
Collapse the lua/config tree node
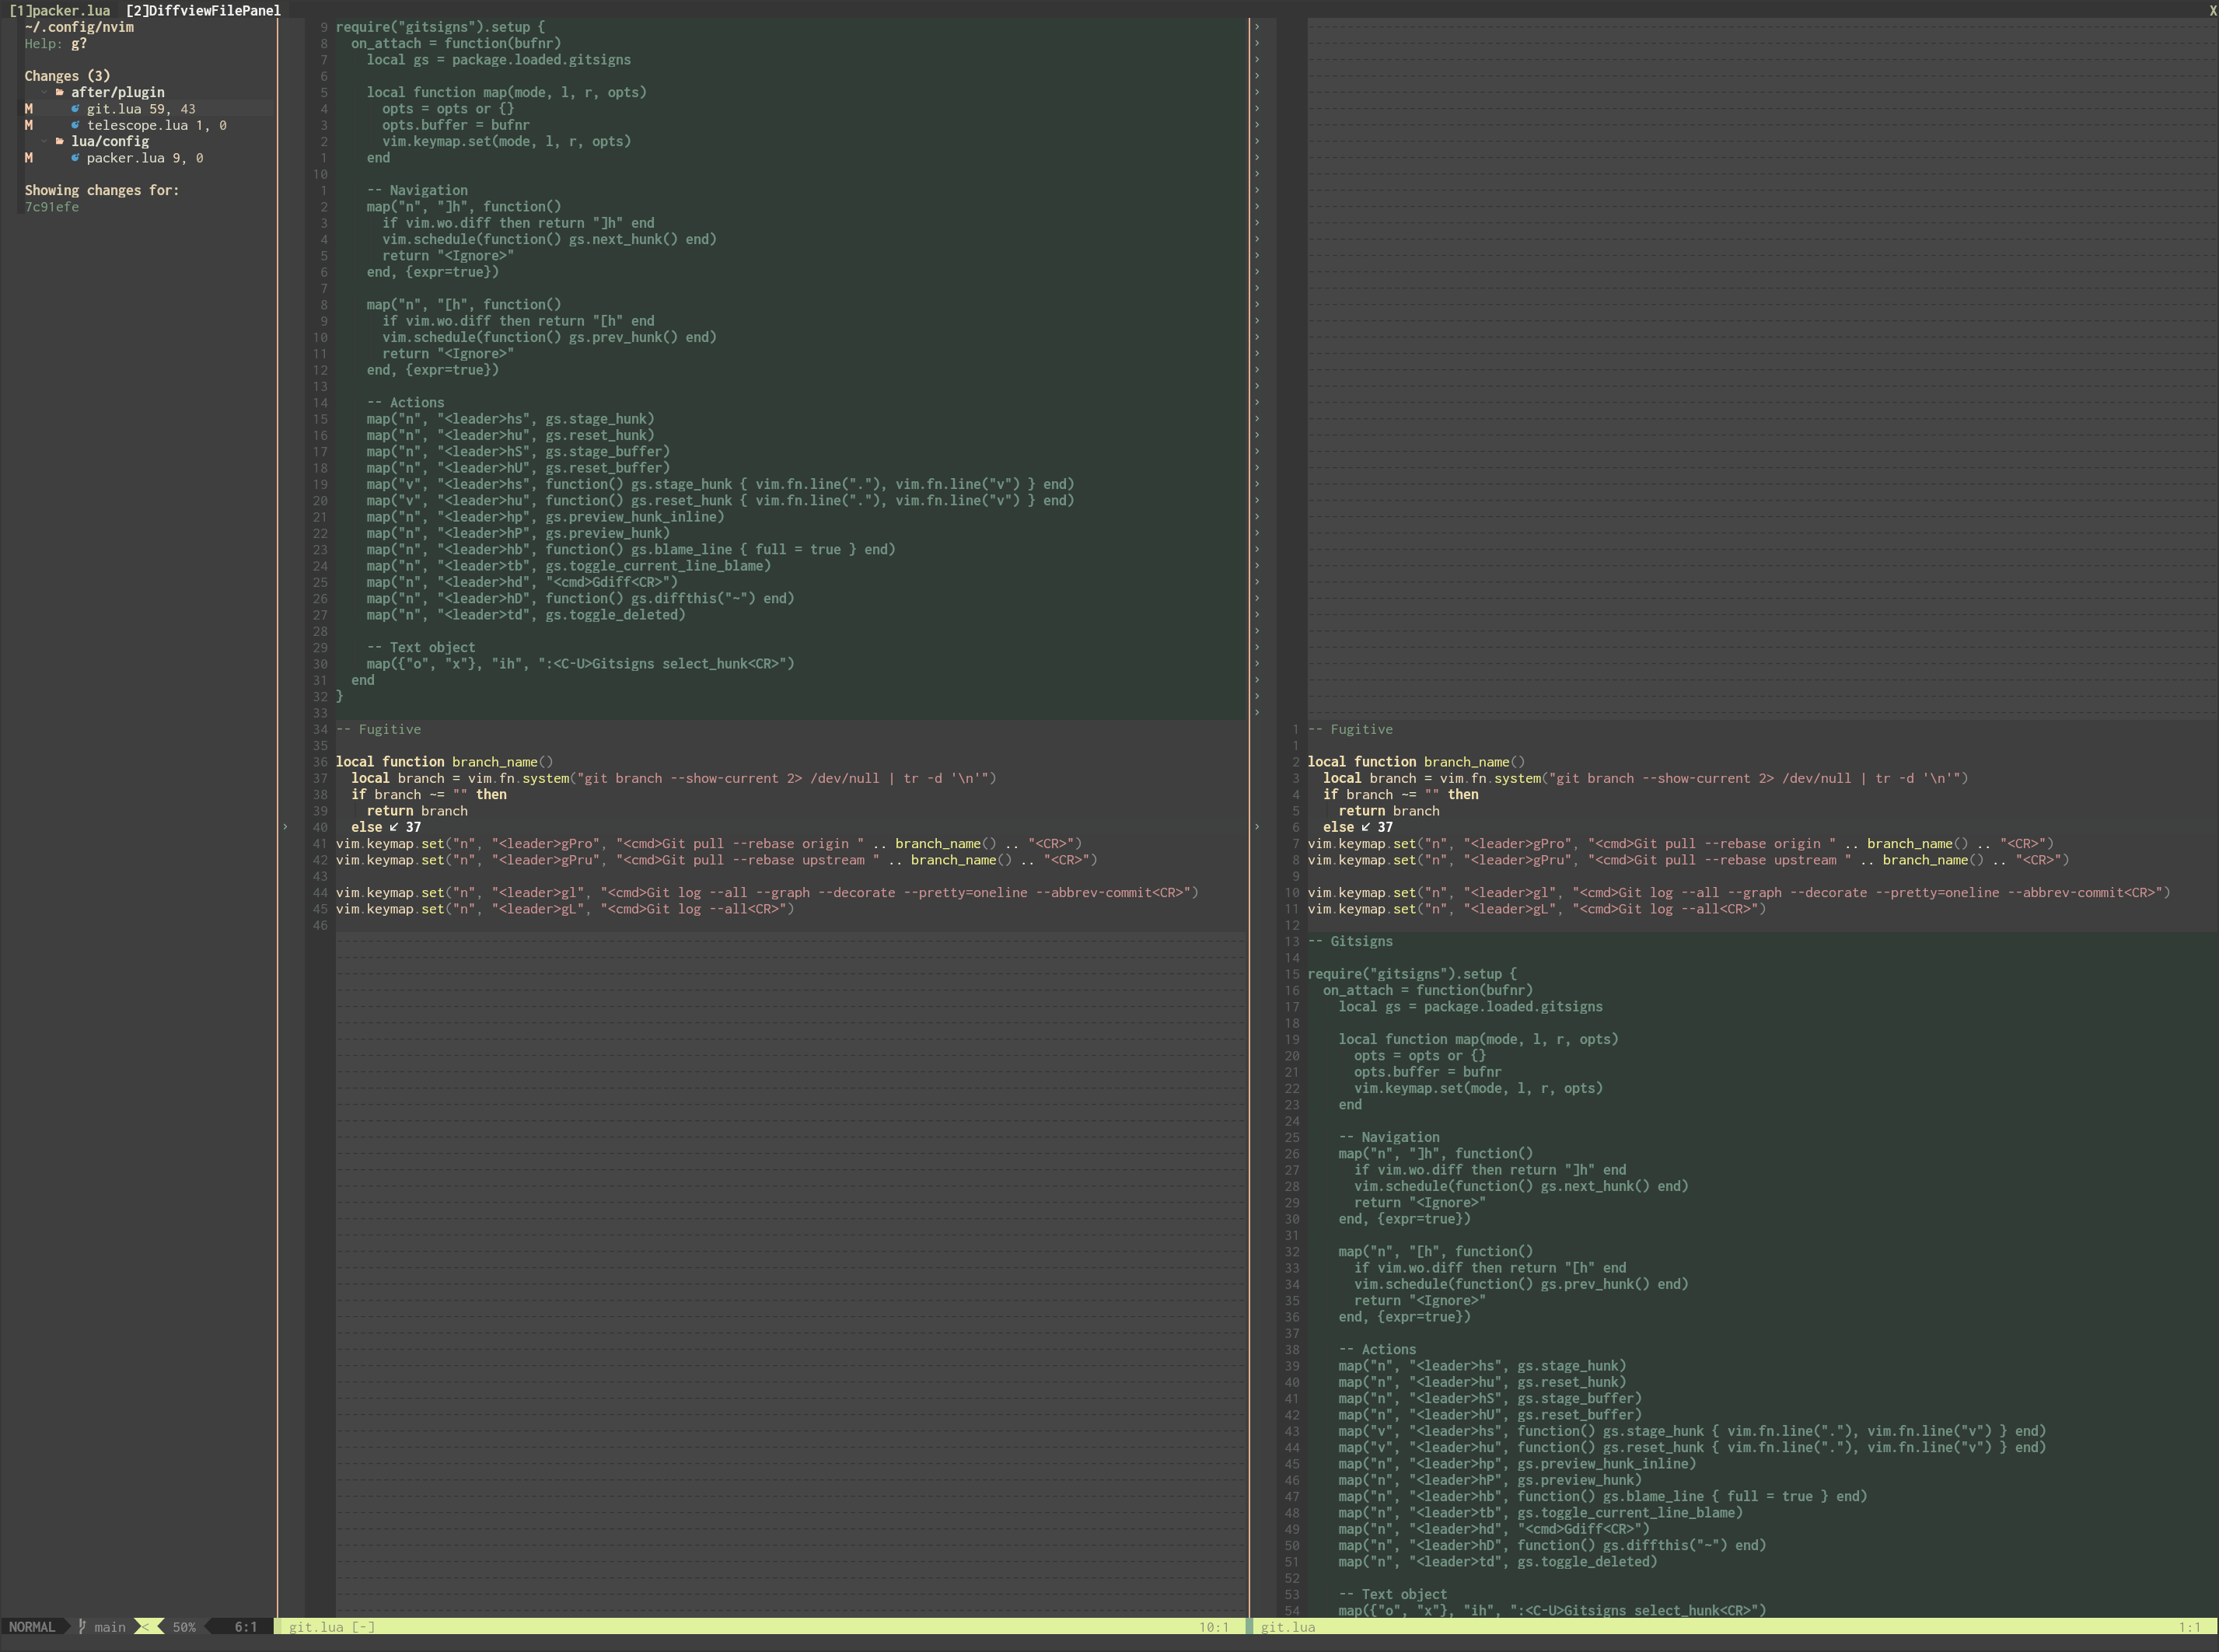coord(45,141)
